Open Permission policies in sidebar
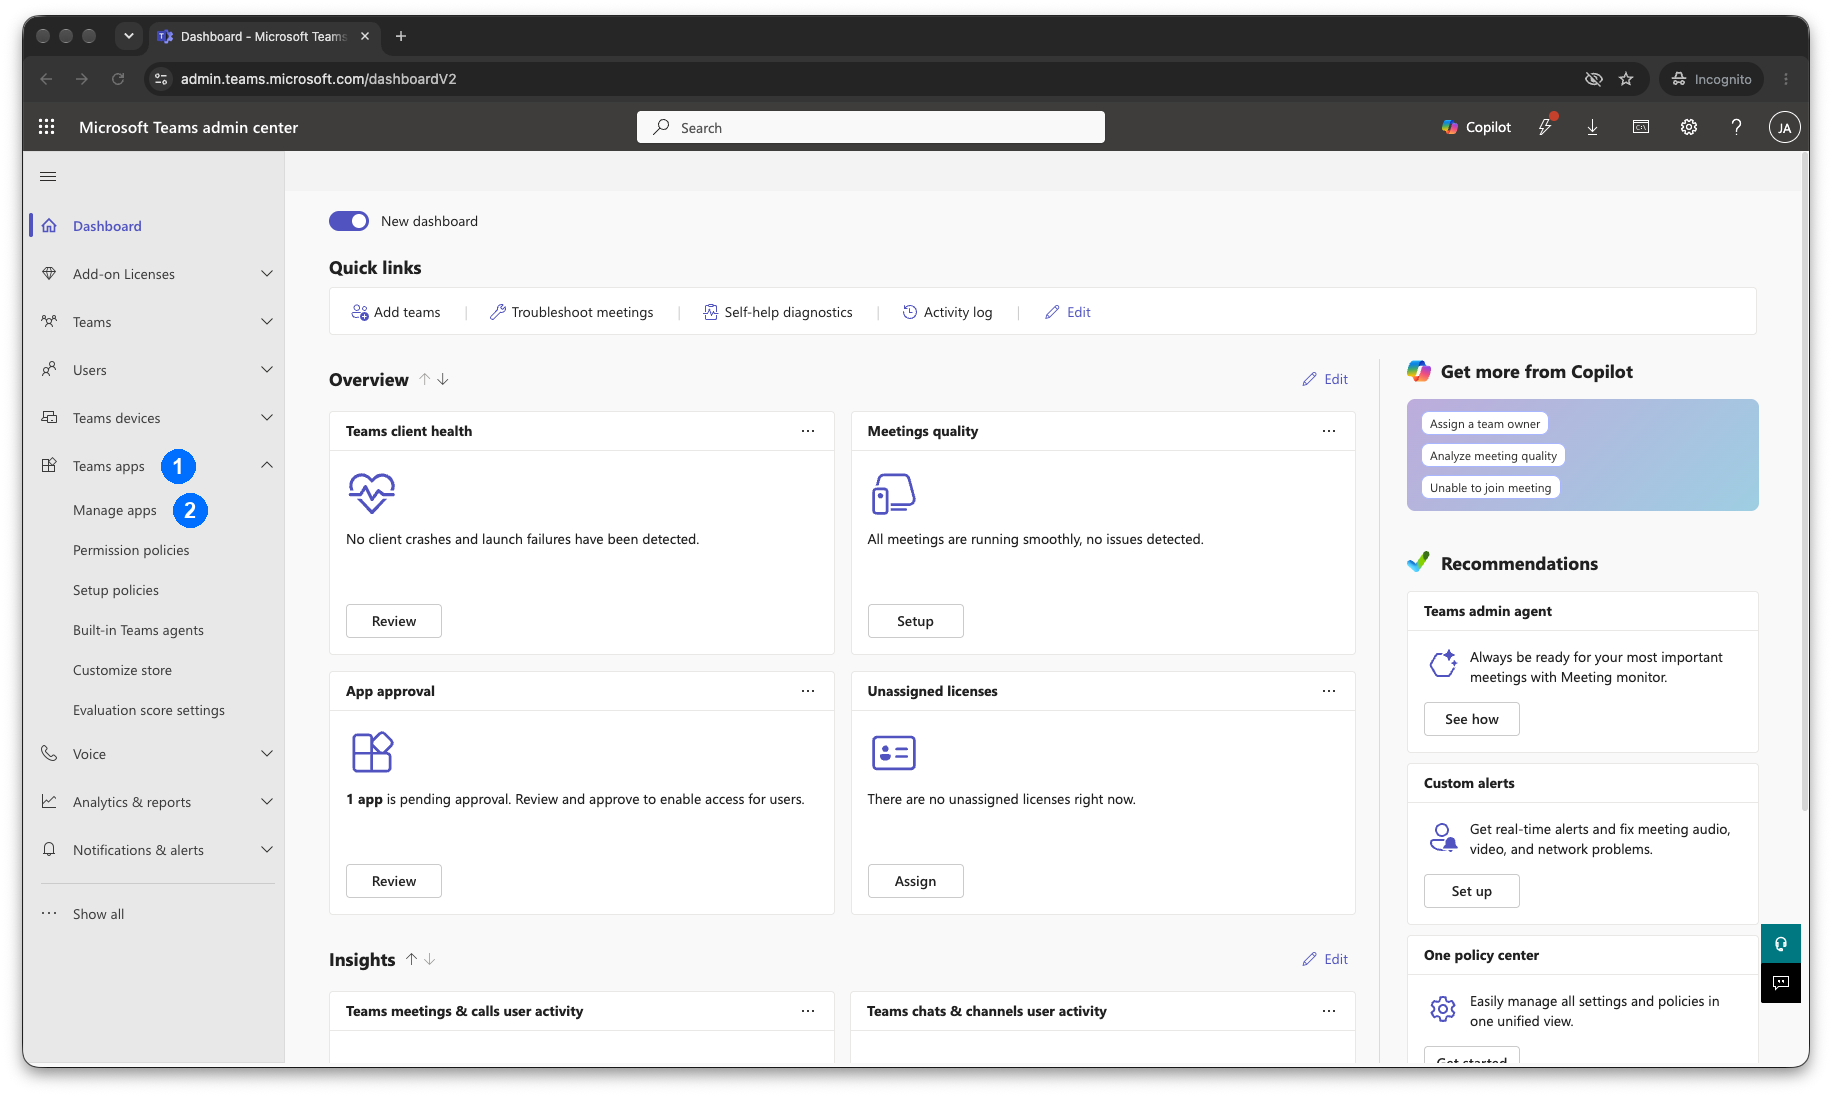This screenshot has width=1832, height=1097. [x=131, y=550]
